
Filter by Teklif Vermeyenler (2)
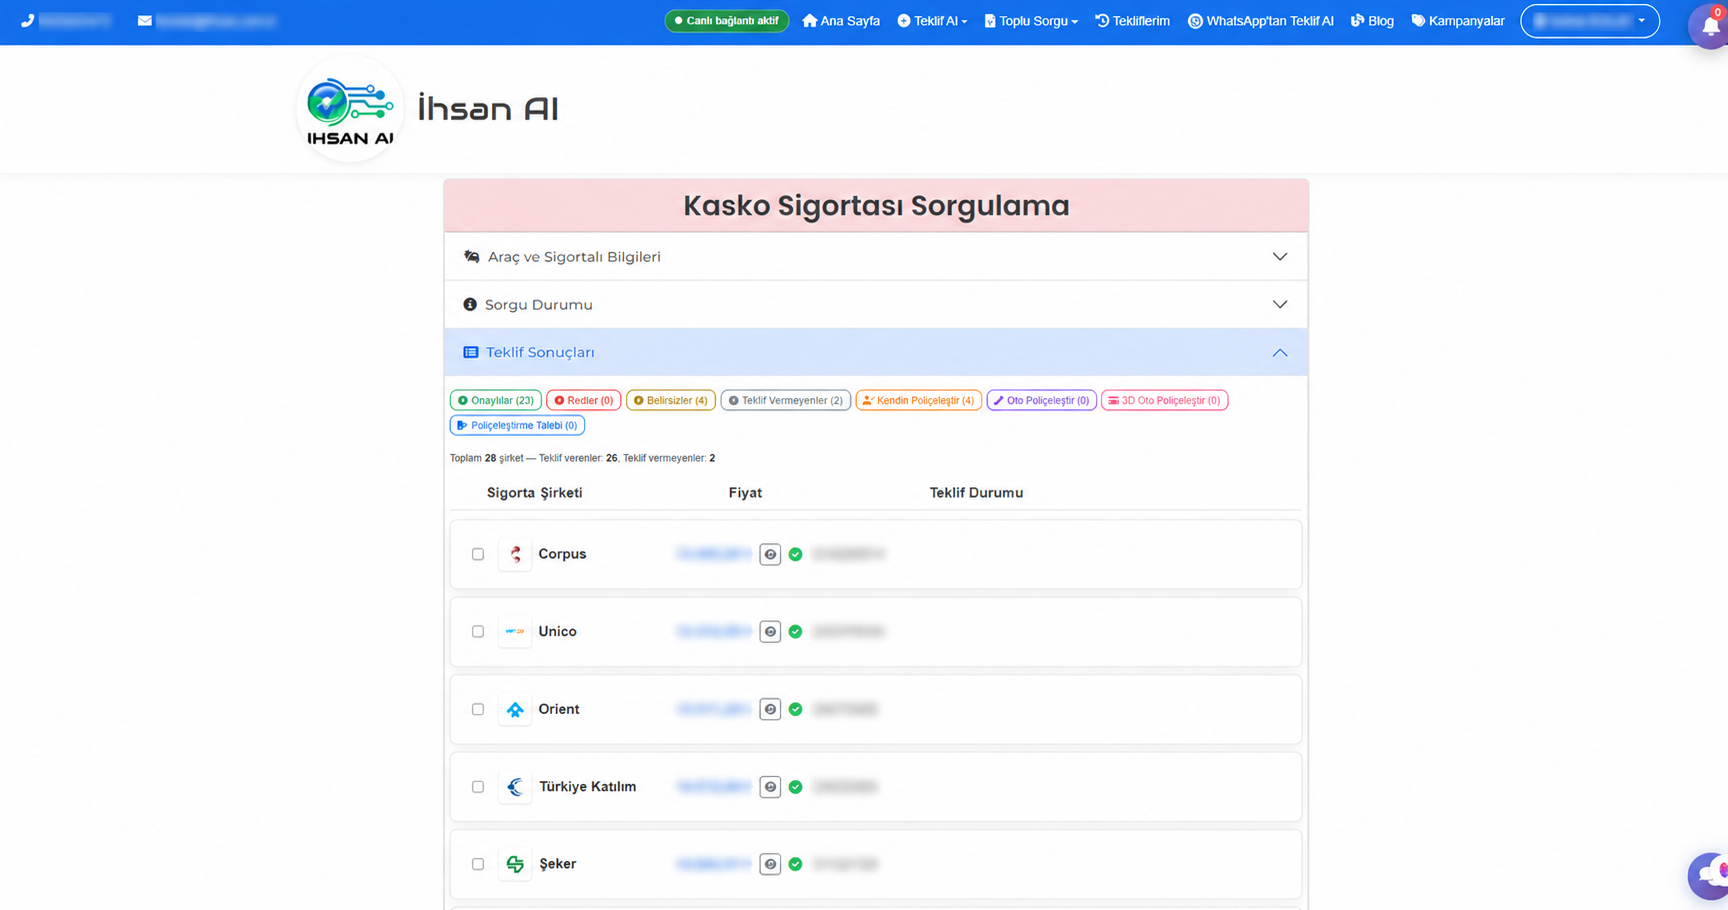(786, 400)
